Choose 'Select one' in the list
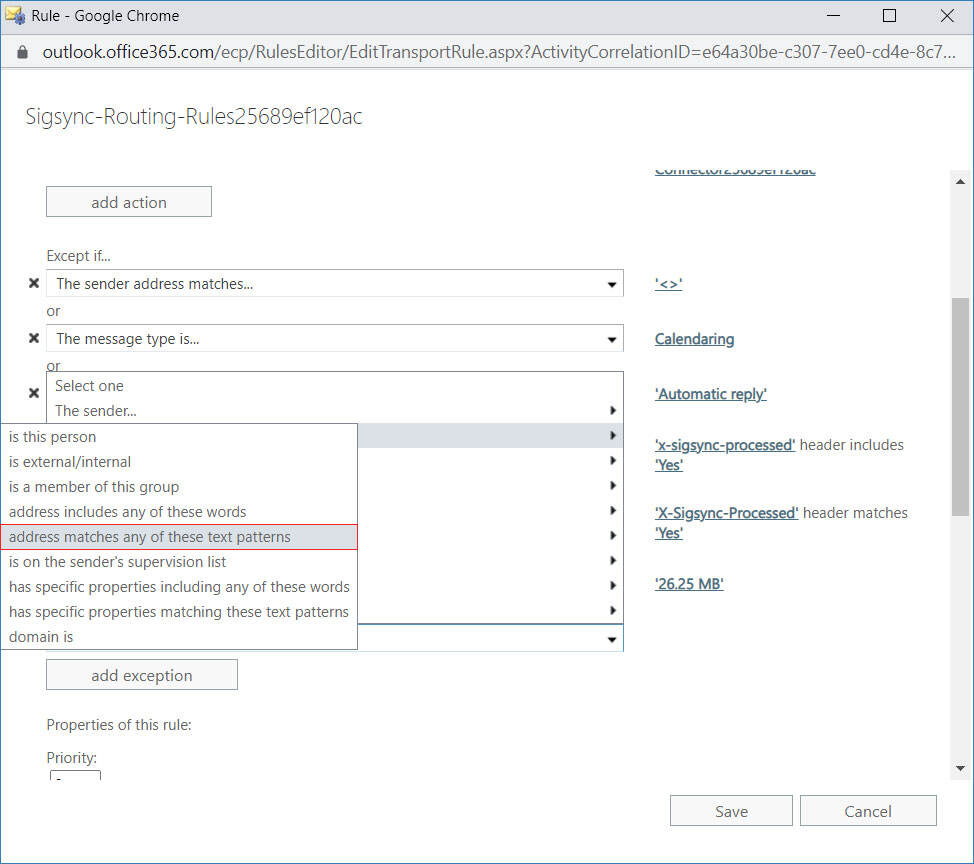Image resolution: width=974 pixels, height=864 pixels. click(90, 386)
